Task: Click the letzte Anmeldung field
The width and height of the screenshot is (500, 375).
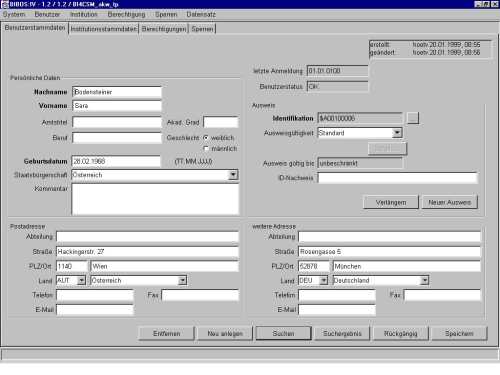Action: pyautogui.click(x=337, y=71)
